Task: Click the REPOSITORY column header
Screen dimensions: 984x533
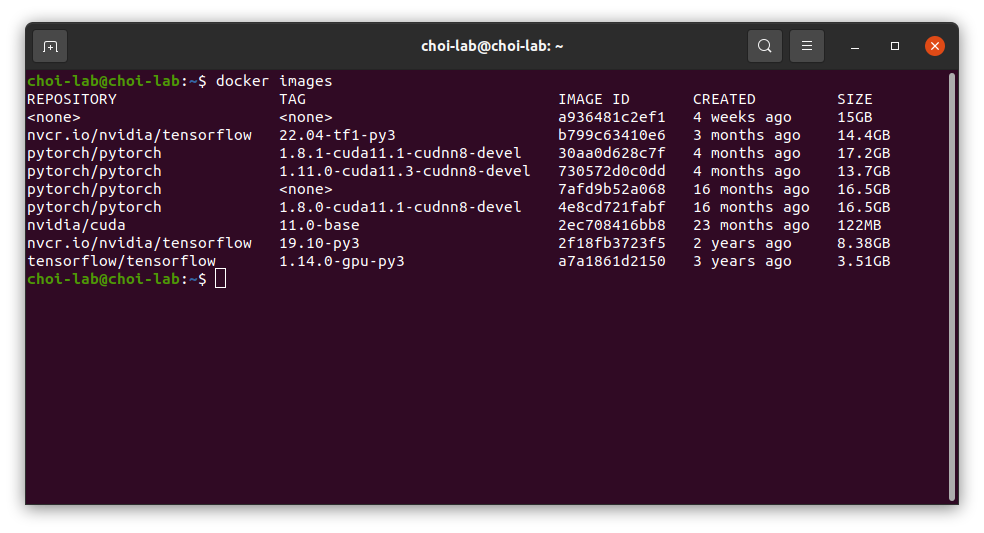Action: (x=72, y=99)
